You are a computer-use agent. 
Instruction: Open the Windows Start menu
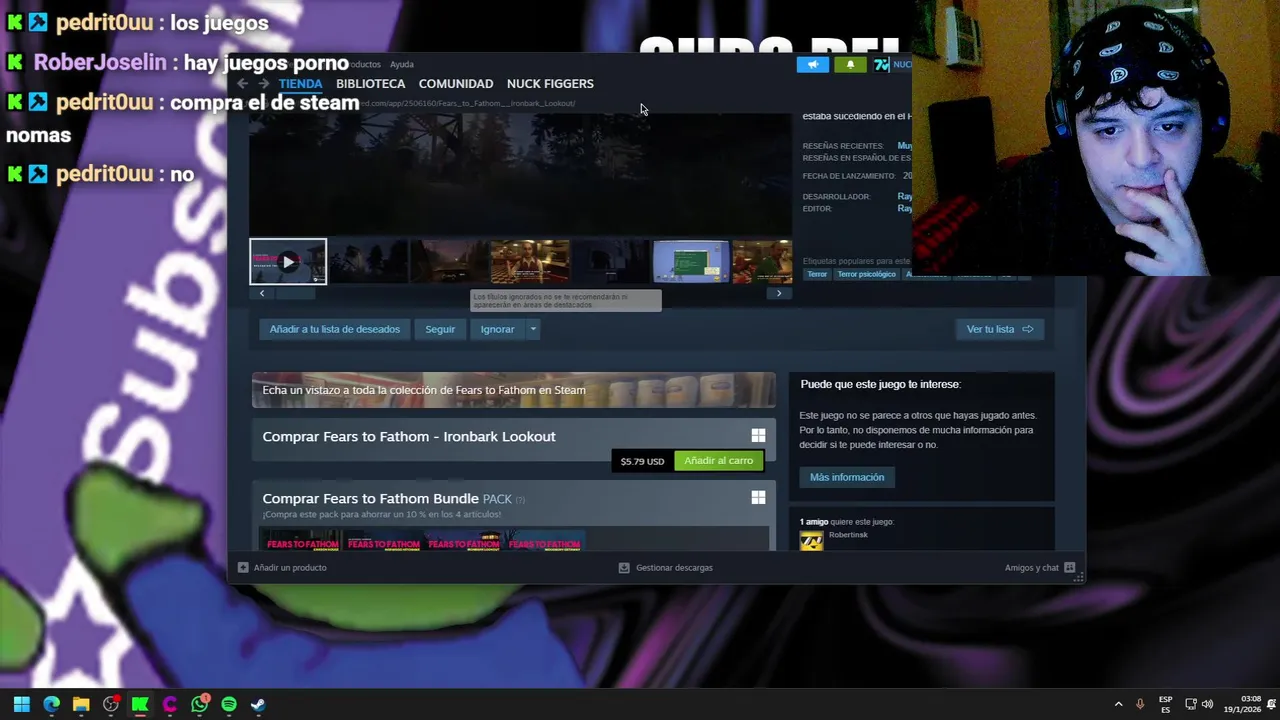pyautogui.click(x=21, y=704)
